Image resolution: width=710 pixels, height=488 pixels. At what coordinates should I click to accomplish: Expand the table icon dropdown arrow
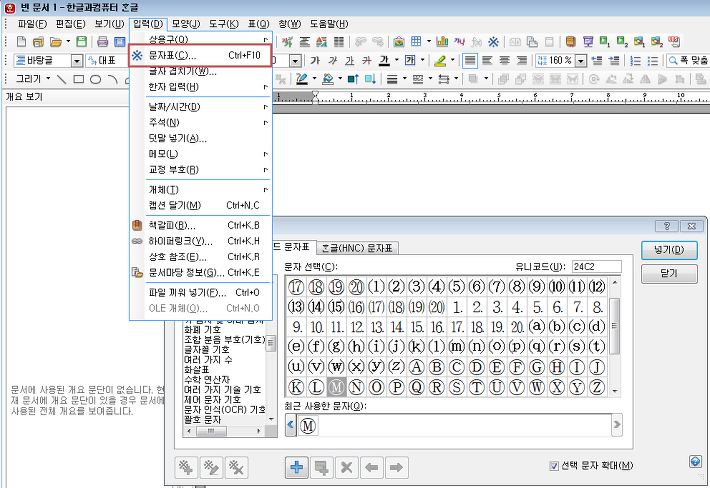(428, 42)
